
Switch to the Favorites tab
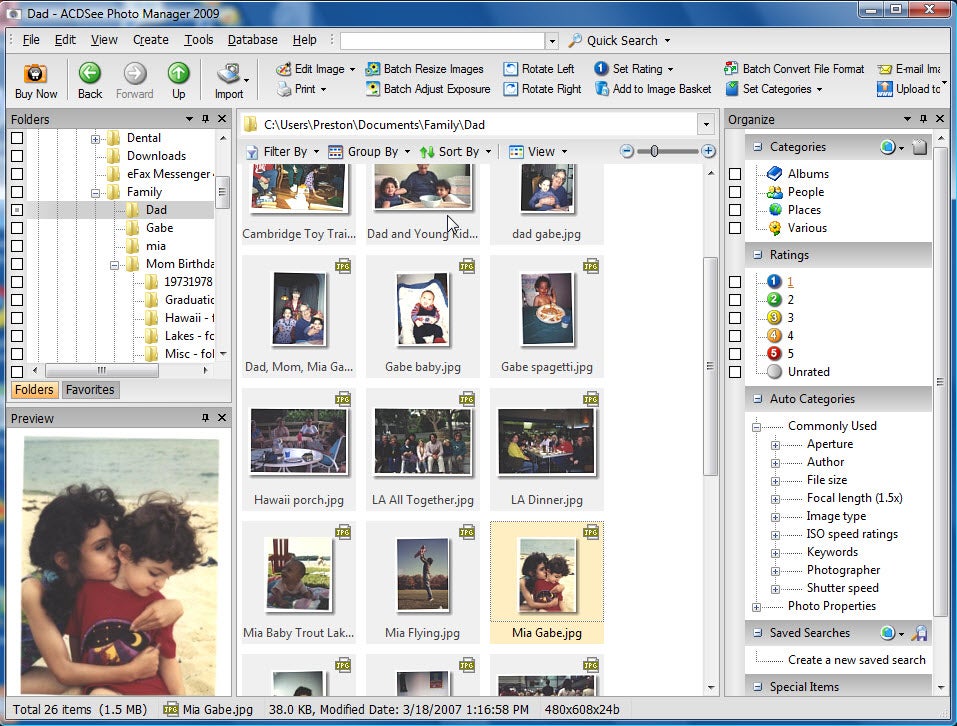[x=90, y=390]
